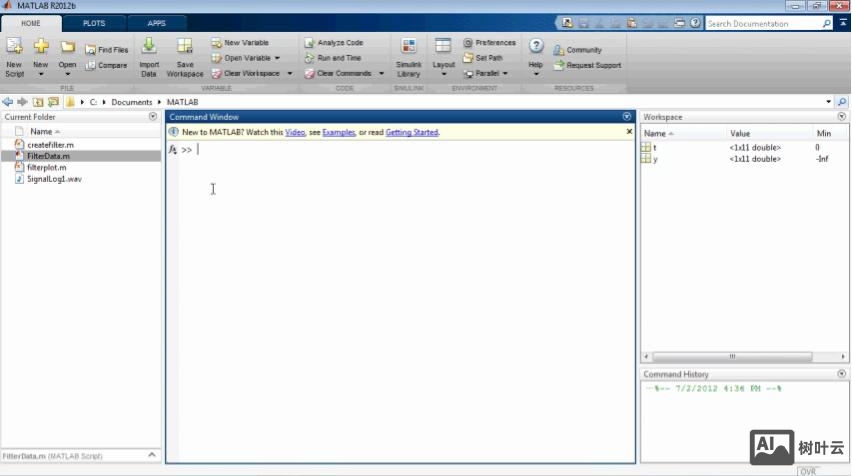
Task: Select FilterData.m in Current Folder
Action: (81, 156)
